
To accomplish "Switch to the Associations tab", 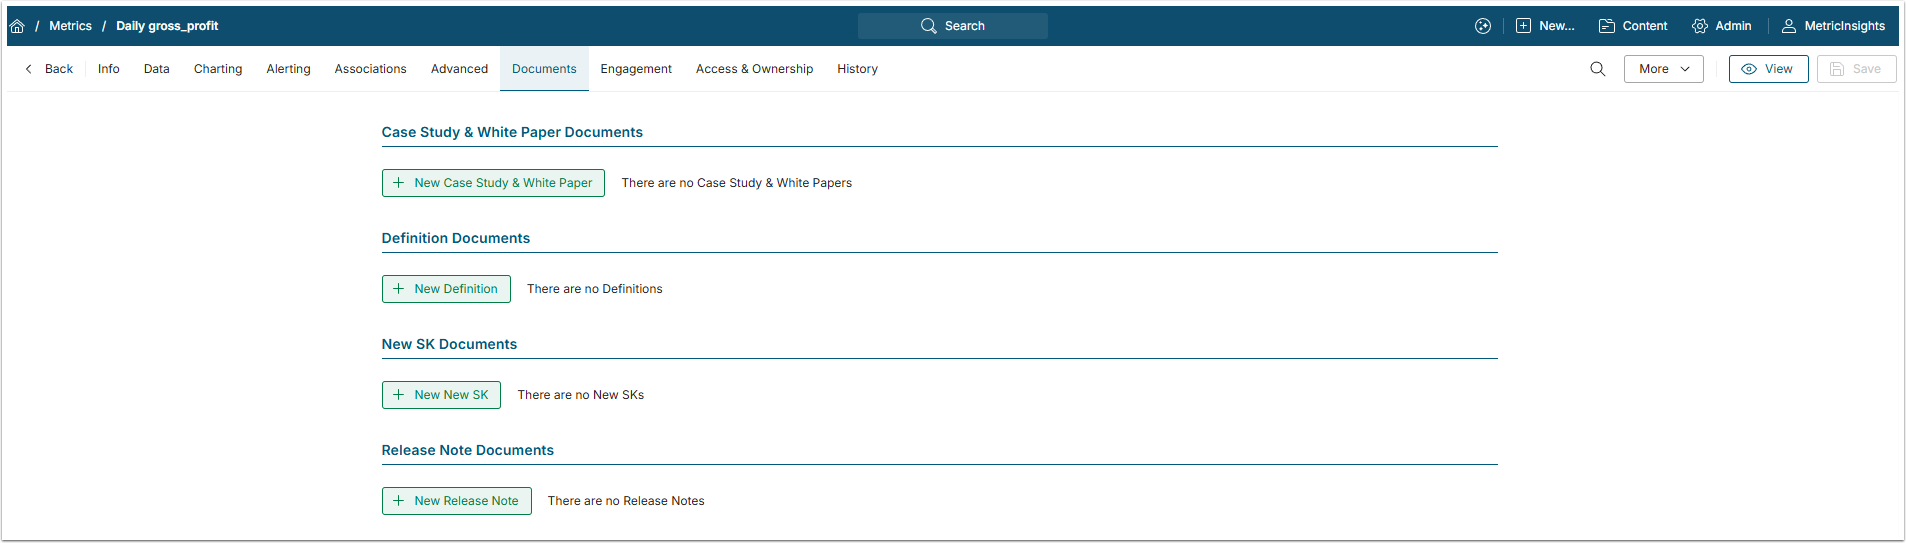I will point(371,69).
